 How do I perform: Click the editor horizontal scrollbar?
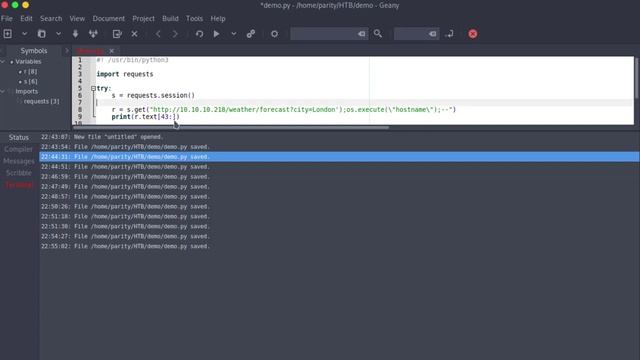point(231,127)
